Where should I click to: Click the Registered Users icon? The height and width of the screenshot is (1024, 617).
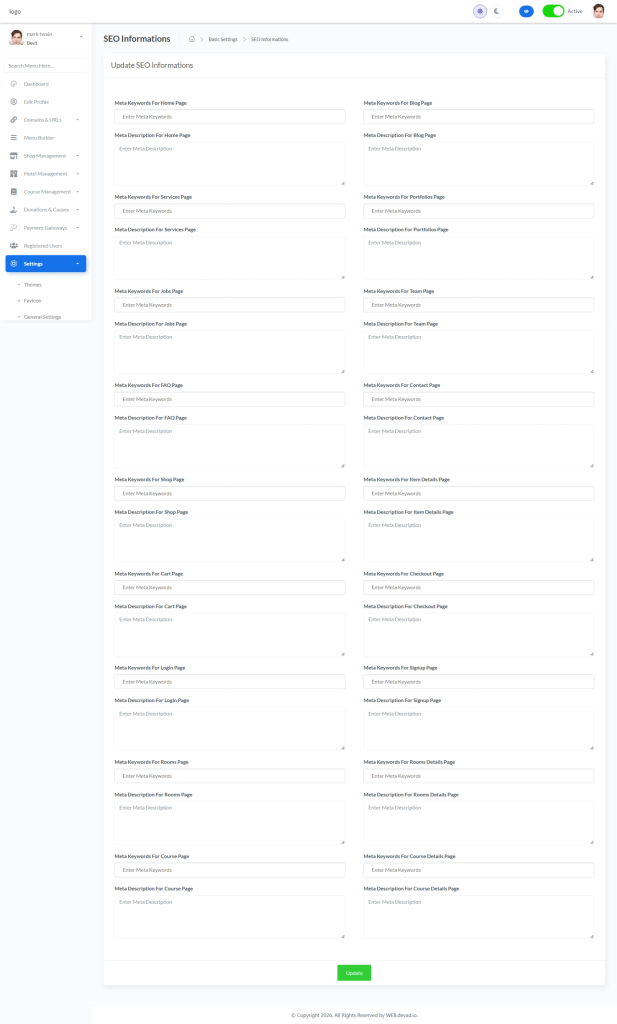coord(13,246)
